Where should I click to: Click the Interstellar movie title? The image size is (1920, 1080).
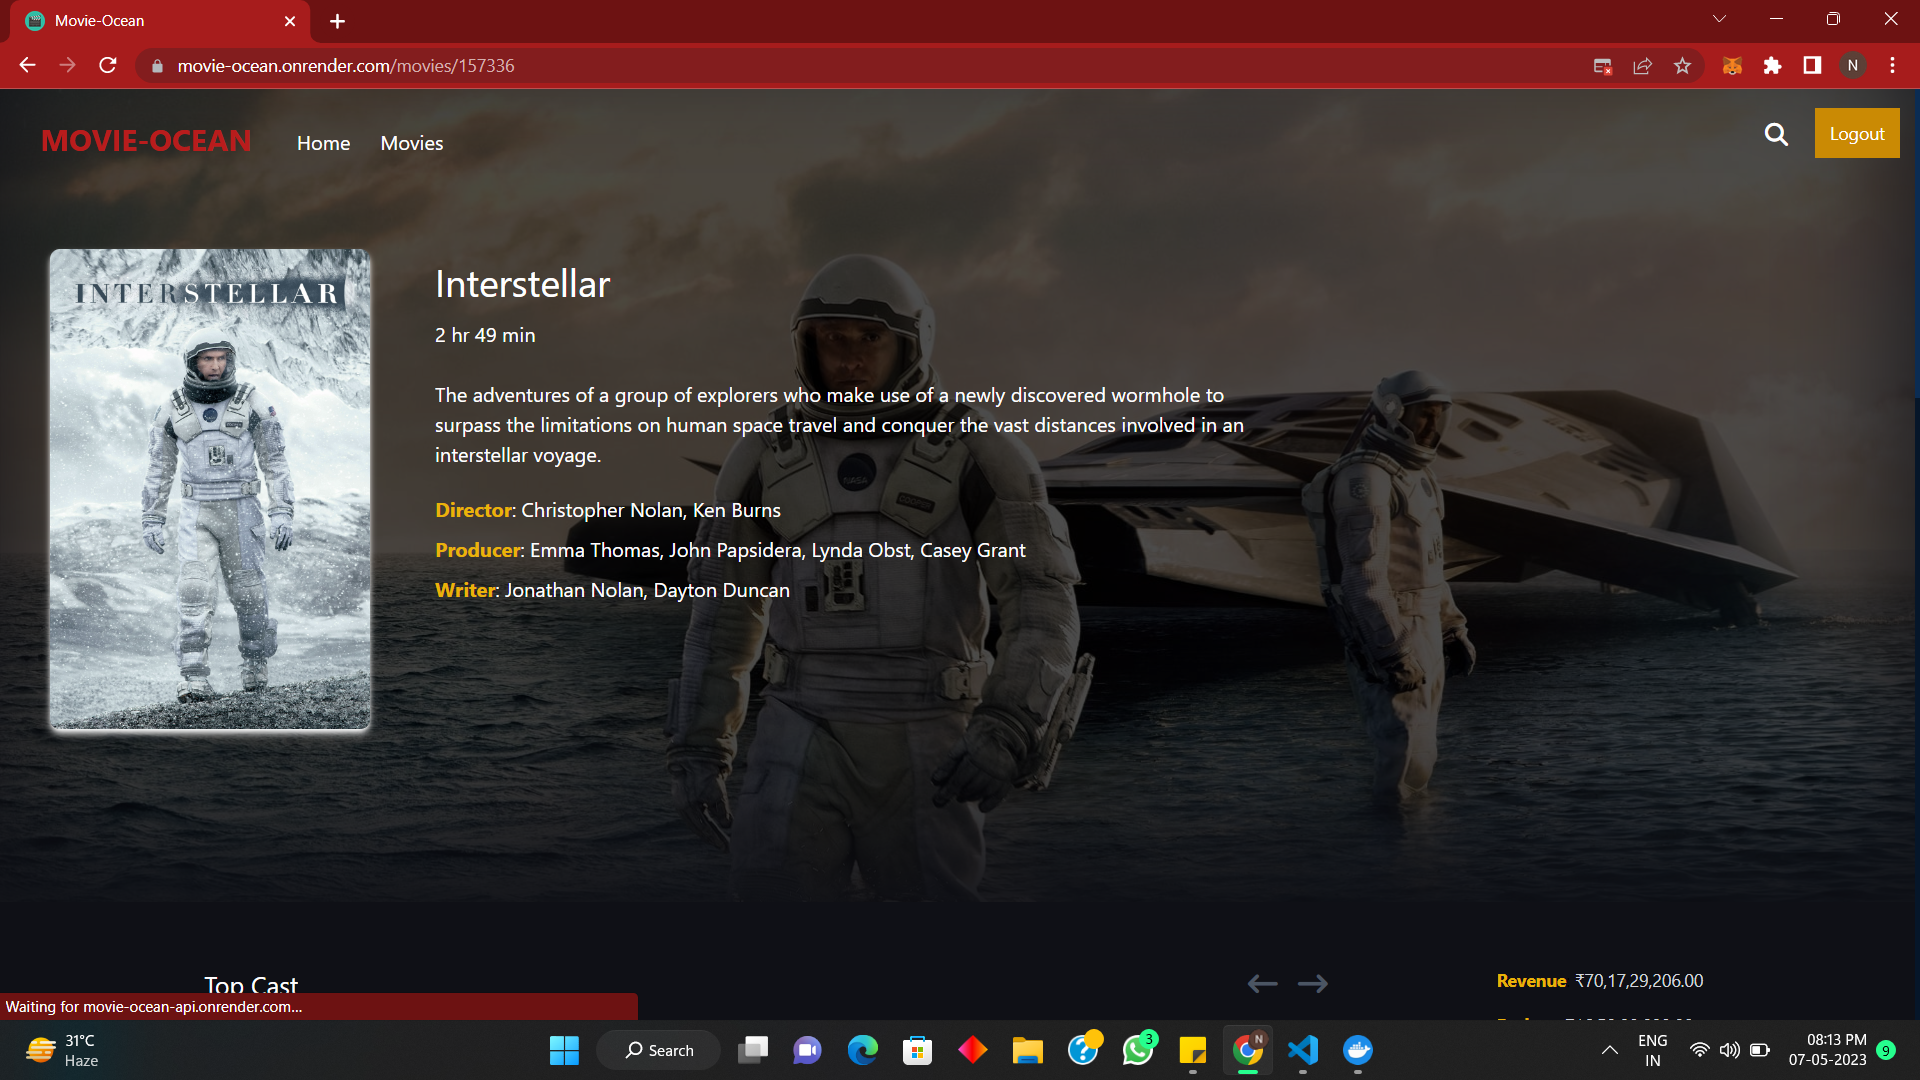pos(522,284)
